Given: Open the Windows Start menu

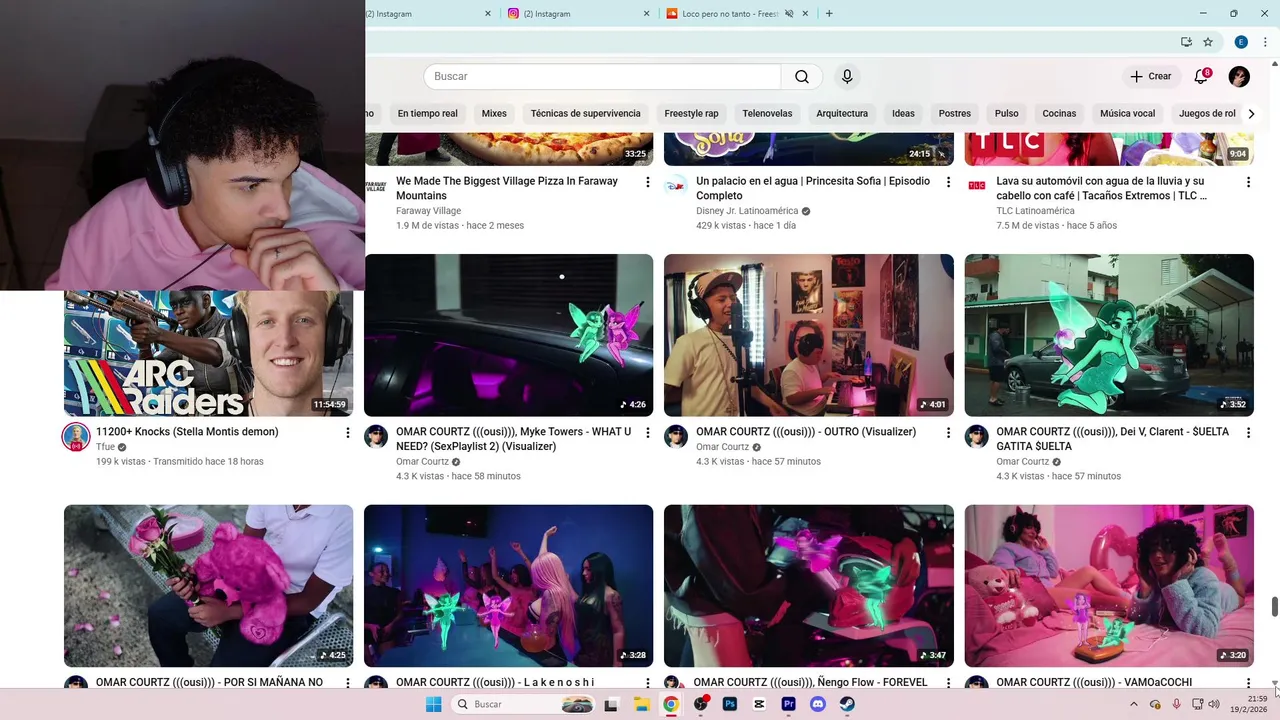Looking at the screenshot, I should (x=433, y=704).
